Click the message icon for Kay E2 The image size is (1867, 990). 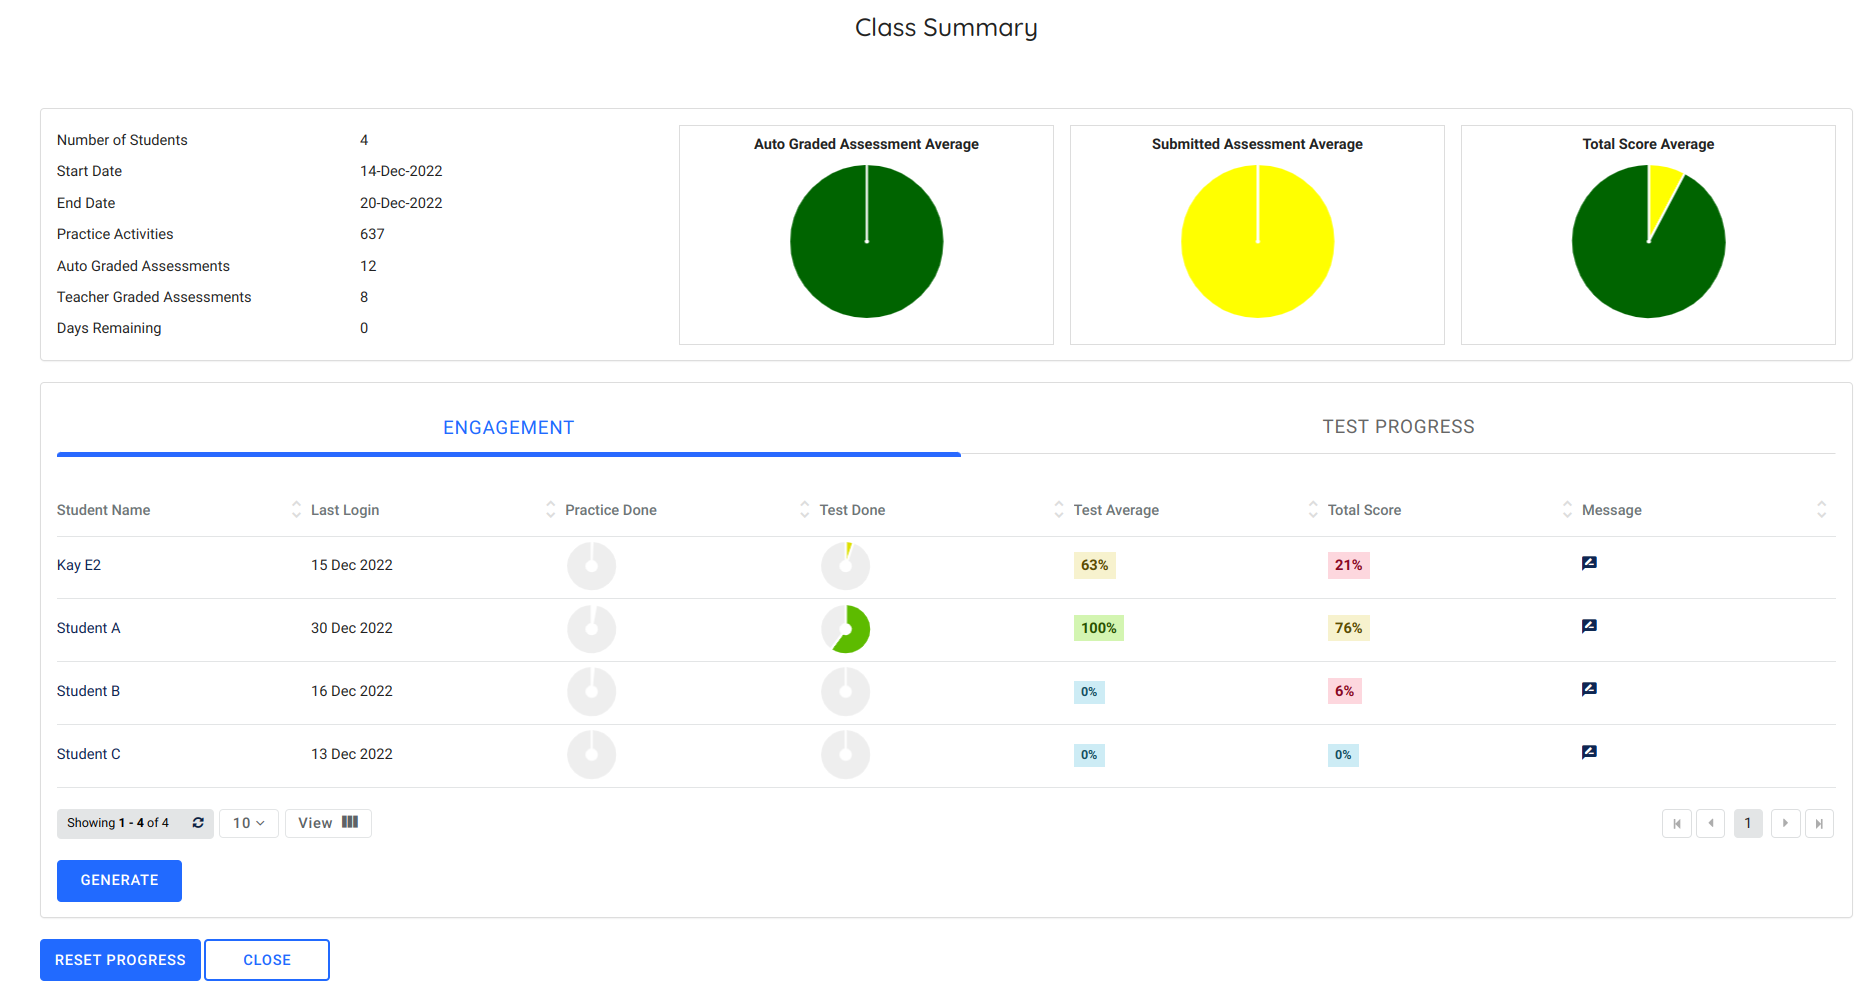pyautogui.click(x=1589, y=562)
